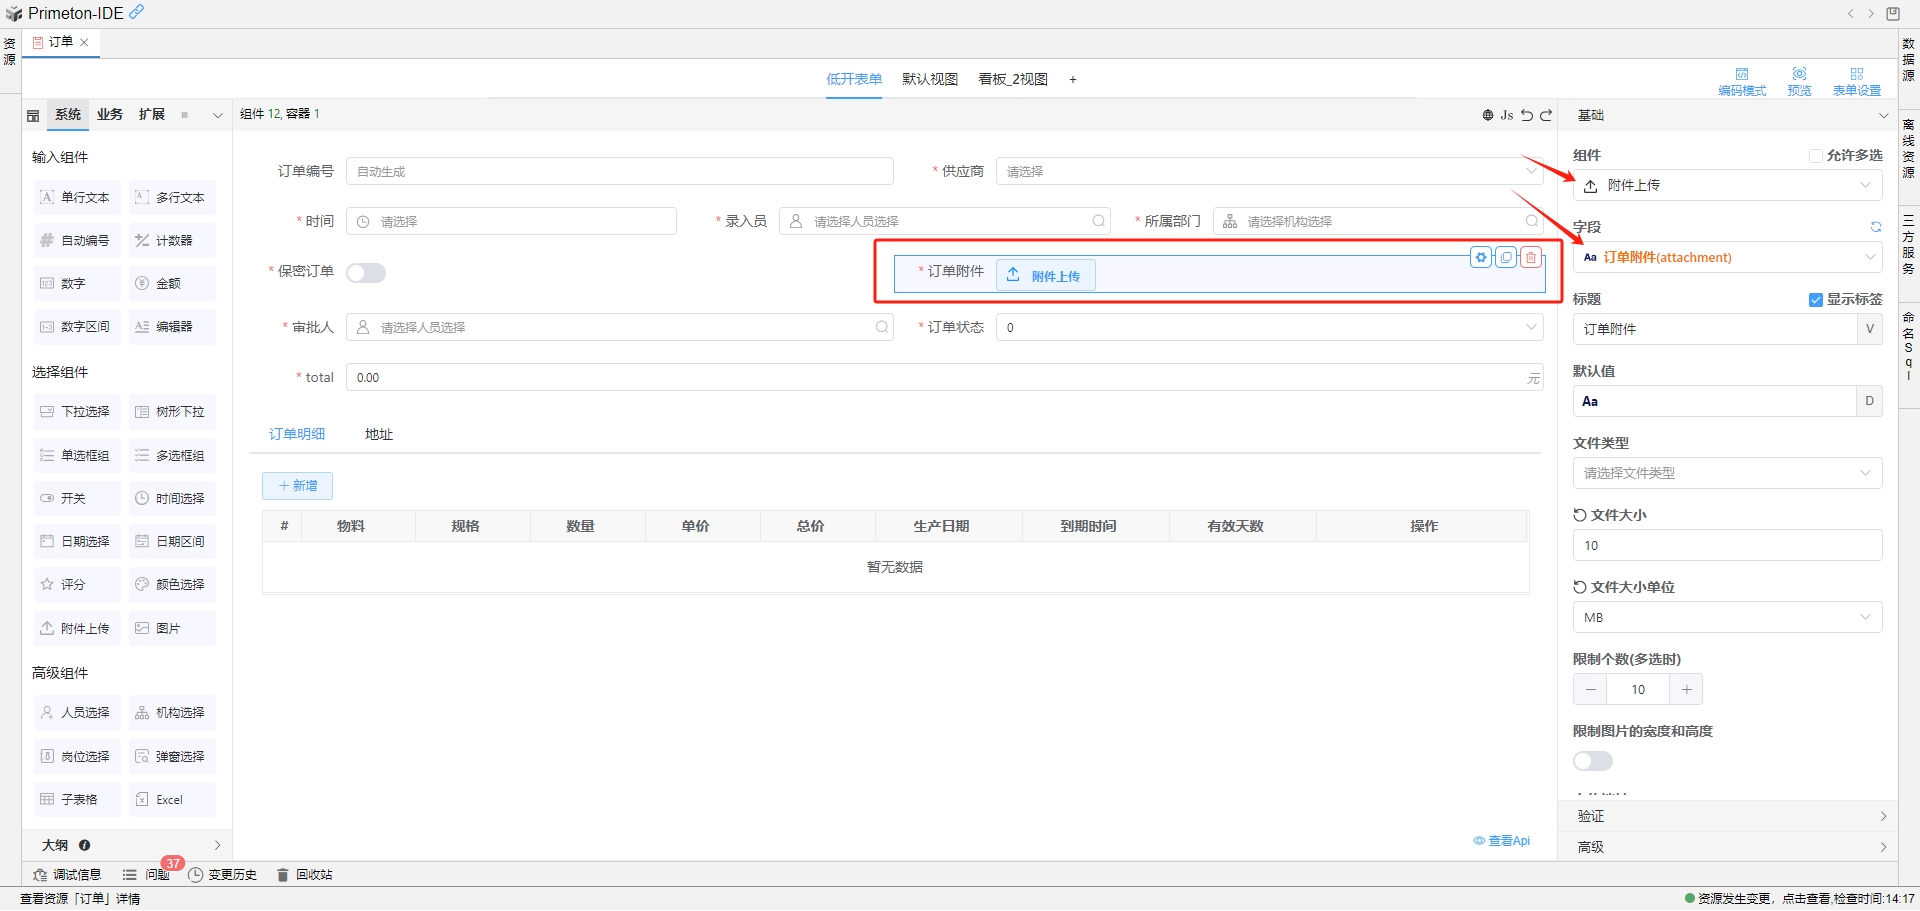The height and width of the screenshot is (911, 1920).
Task: Toggle the 保密订单 switch
Action: click(366, 273)
